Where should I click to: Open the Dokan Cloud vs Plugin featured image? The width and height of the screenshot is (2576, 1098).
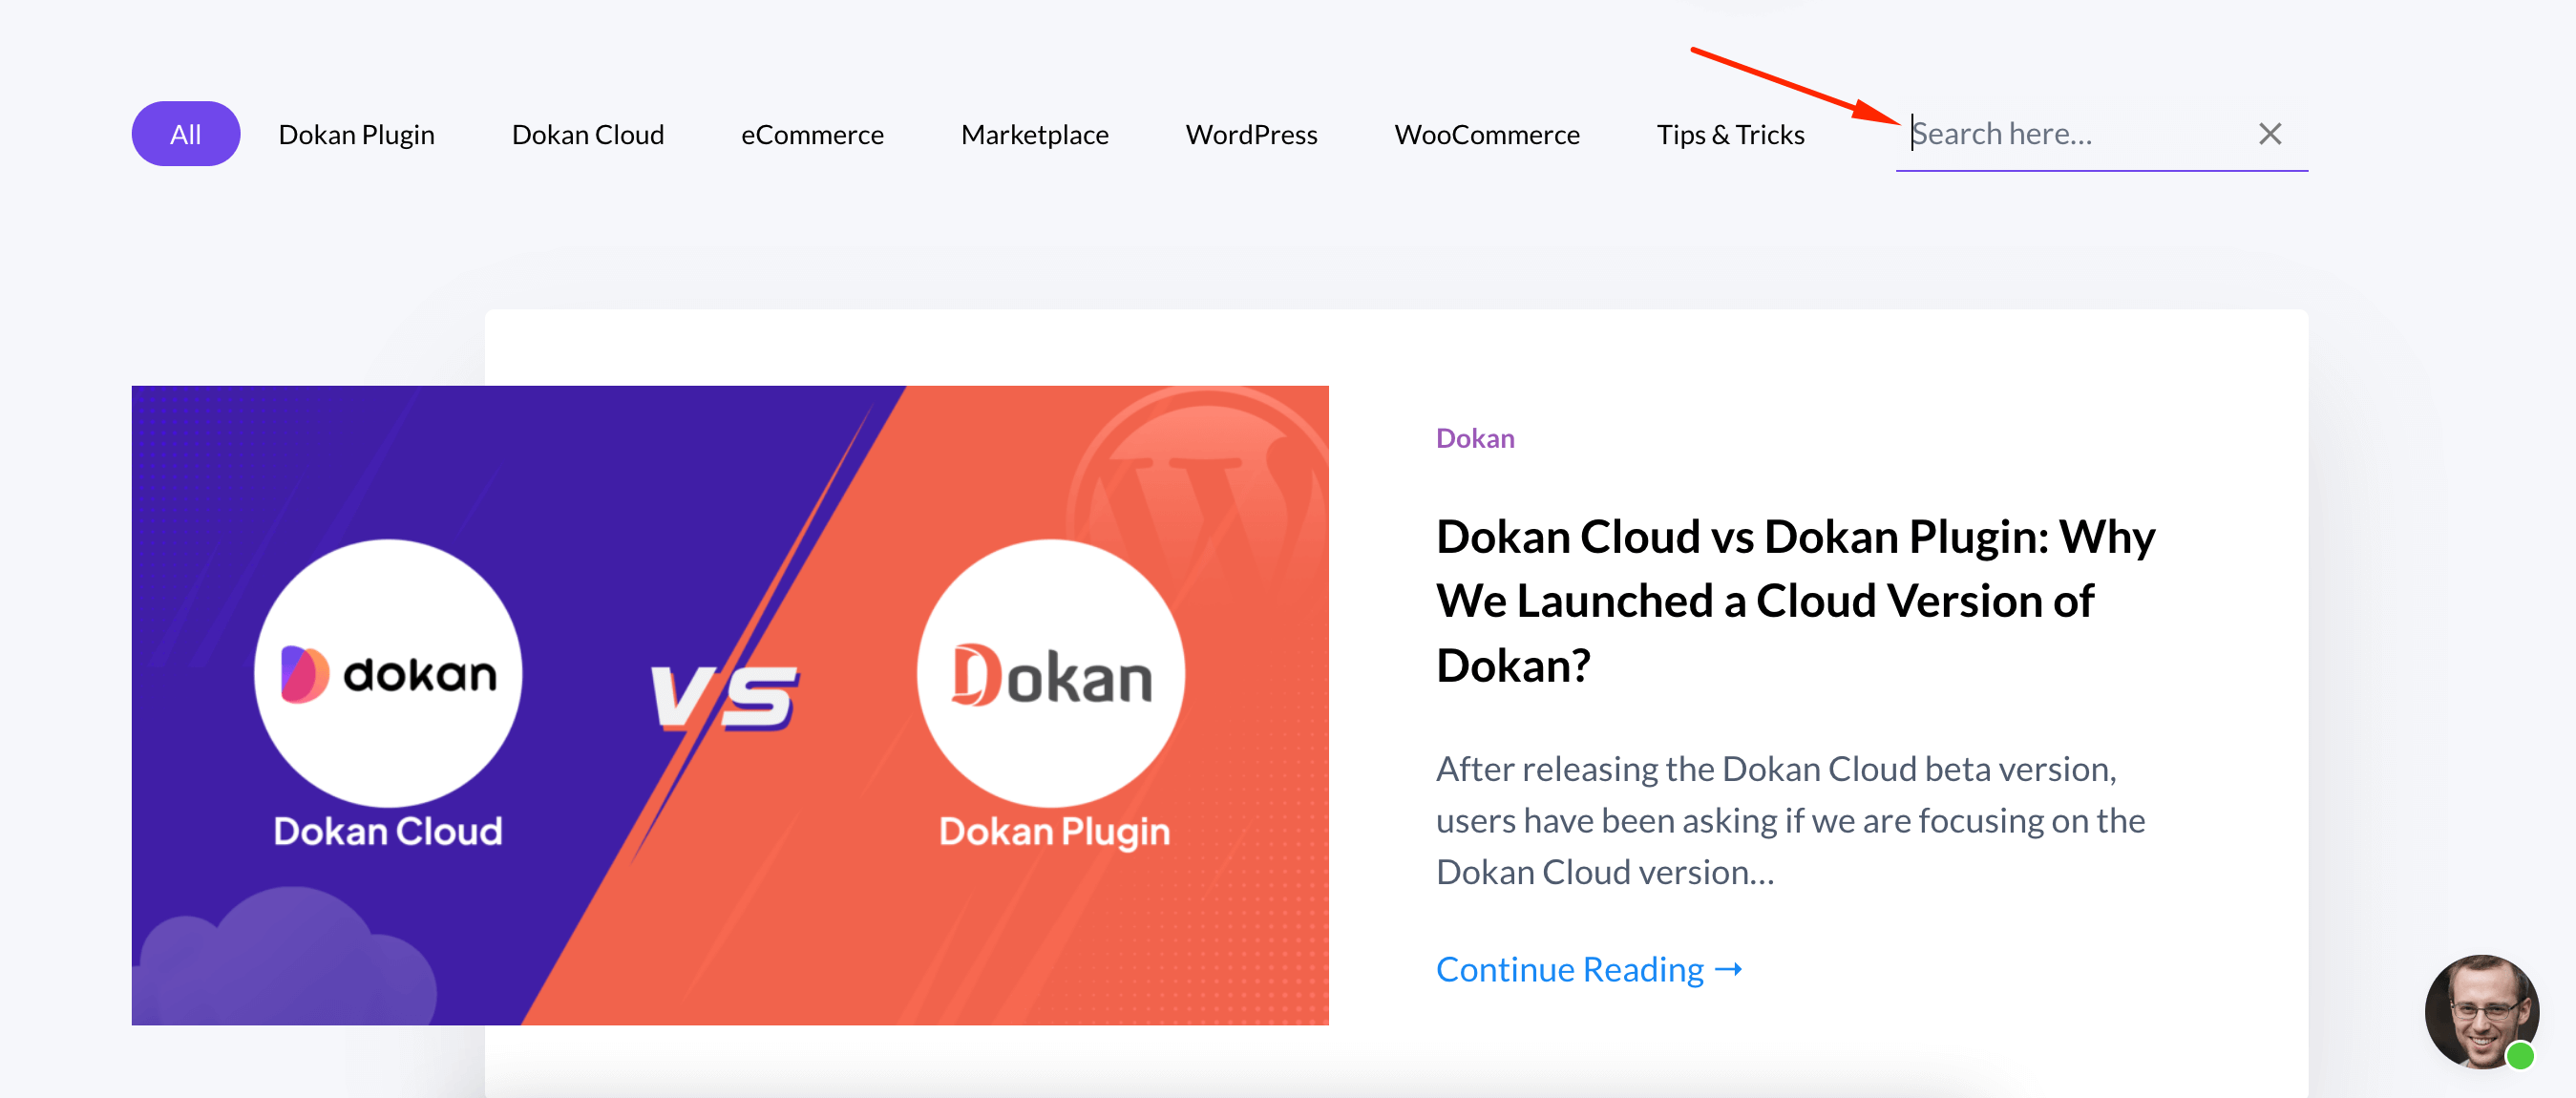click(x=730, y=705)
